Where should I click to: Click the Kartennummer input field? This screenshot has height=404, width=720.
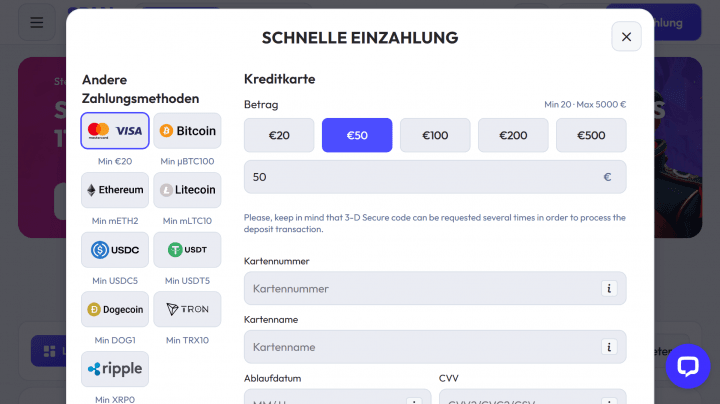click(420, 288)
